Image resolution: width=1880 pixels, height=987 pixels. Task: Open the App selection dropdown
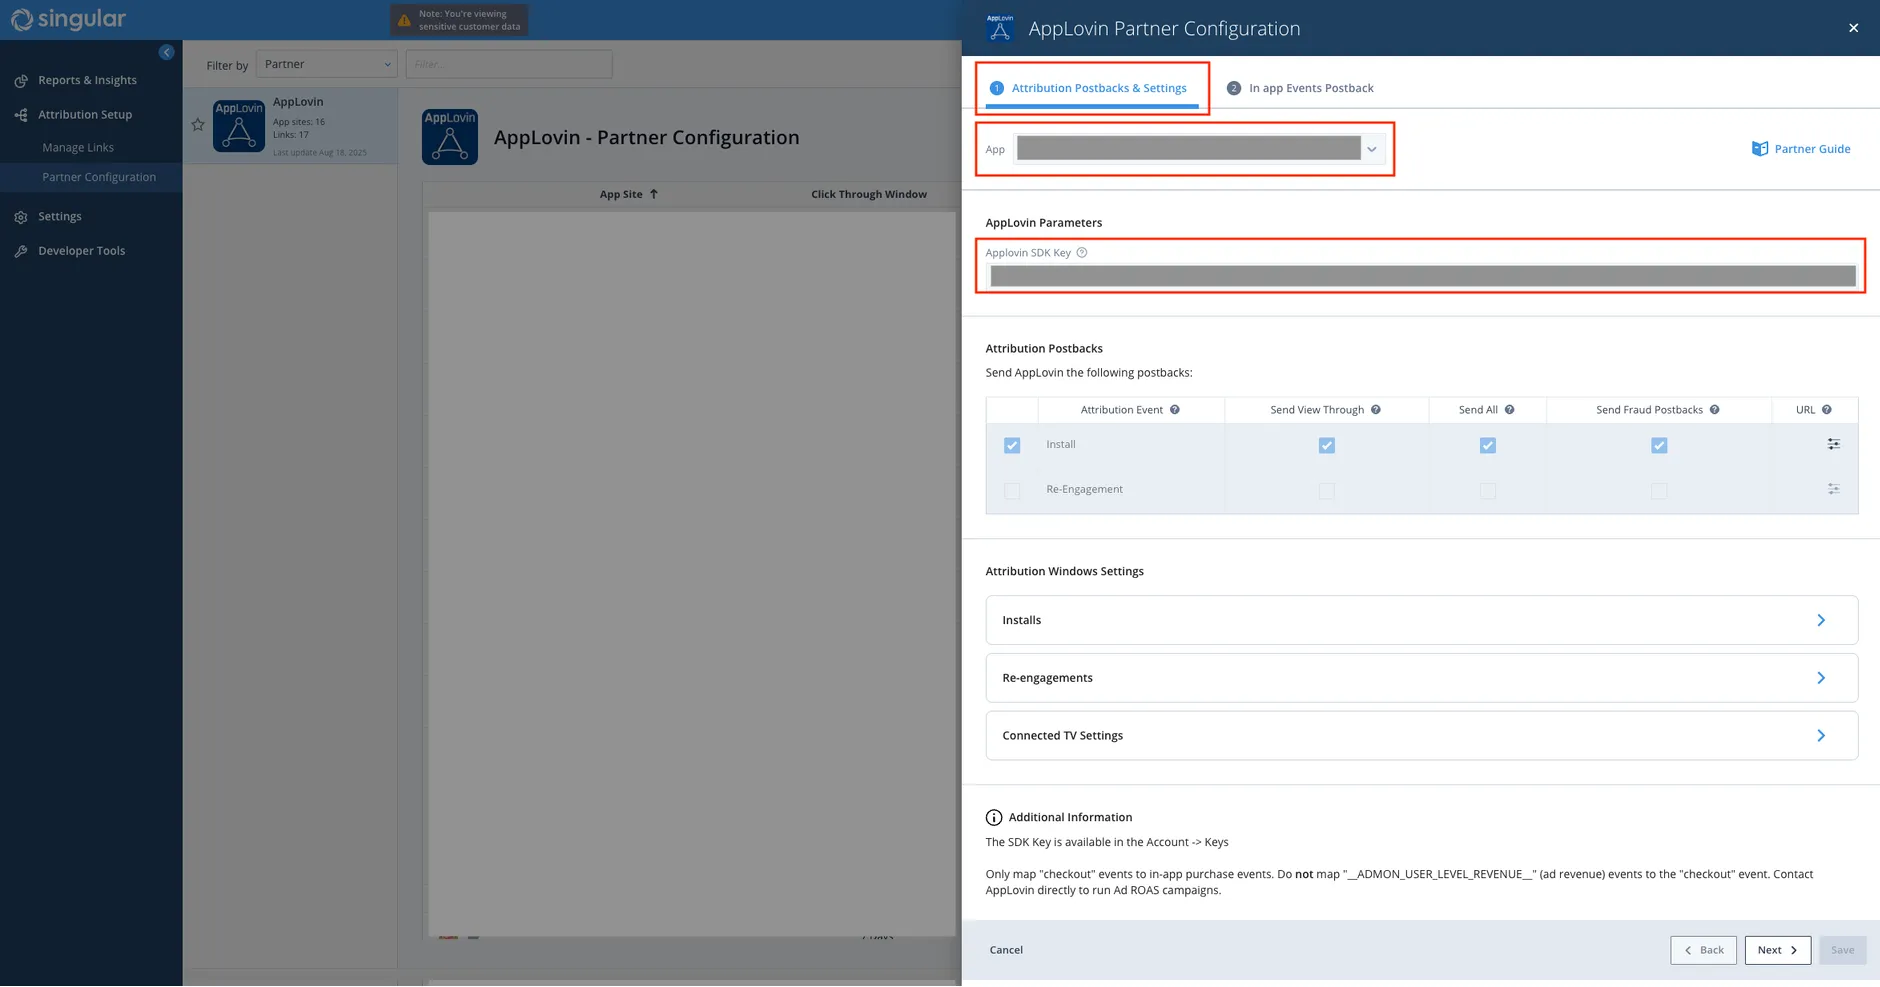point(1372,148)
